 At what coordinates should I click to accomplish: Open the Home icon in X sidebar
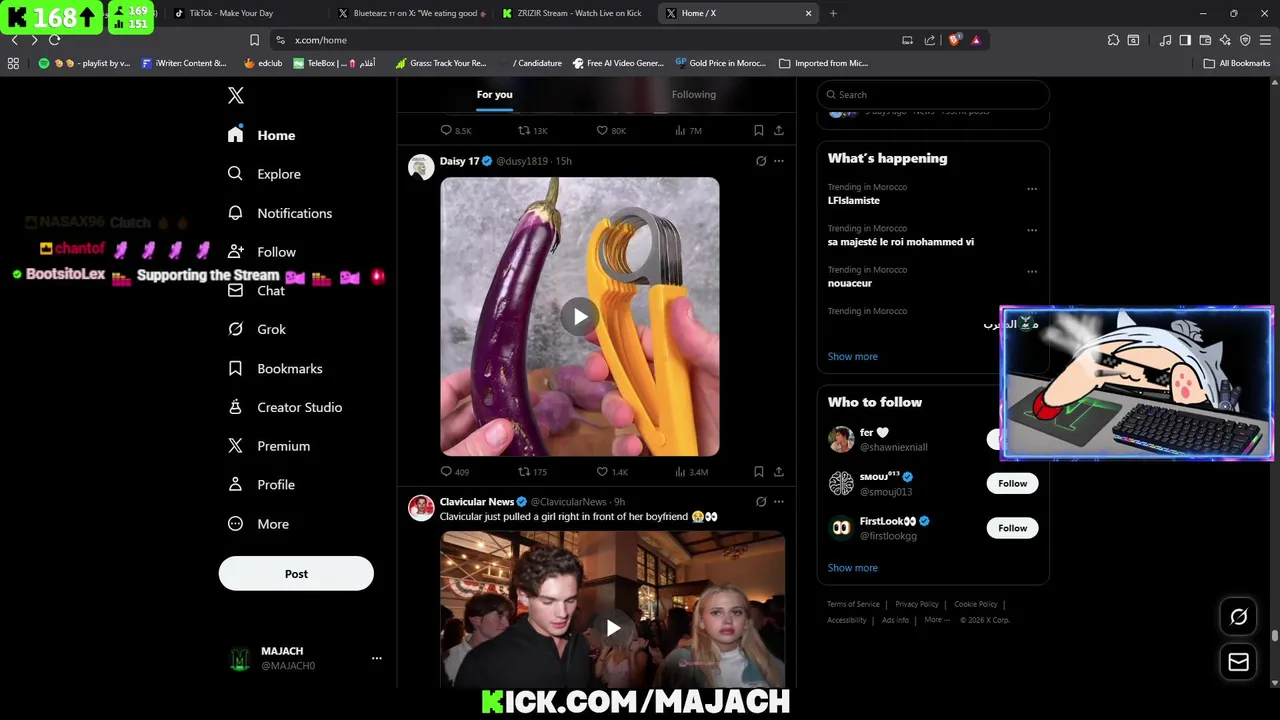235,135
